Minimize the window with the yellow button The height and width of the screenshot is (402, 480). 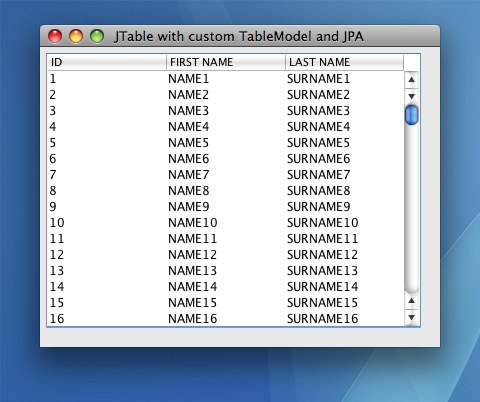click(76, 36)
